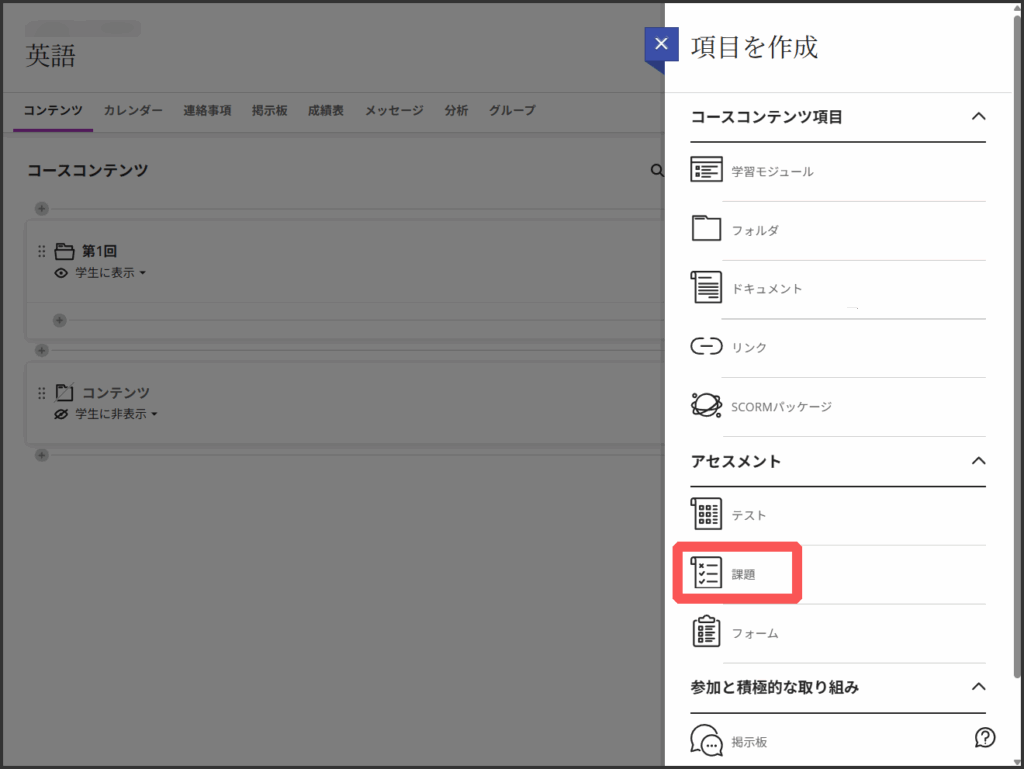Image resolution: width=1024 pixels, height=769 pixels.
Task: Collapse the 参加と積極的な取り組み section
Action: pyautogui.click(x=979, y=687)
